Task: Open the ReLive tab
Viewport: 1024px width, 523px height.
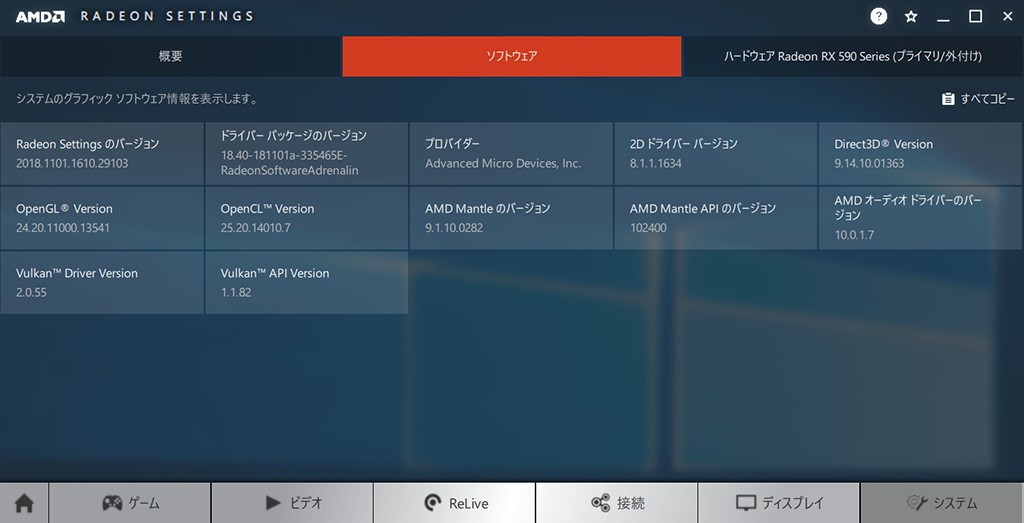Action: point(455,503)
